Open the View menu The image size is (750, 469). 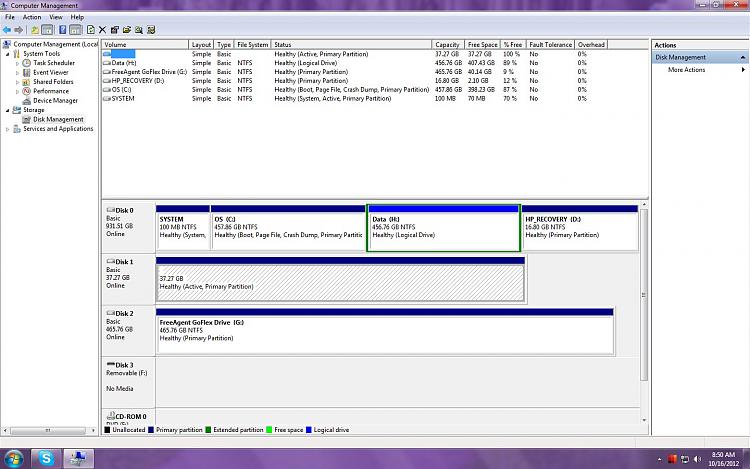56,17
